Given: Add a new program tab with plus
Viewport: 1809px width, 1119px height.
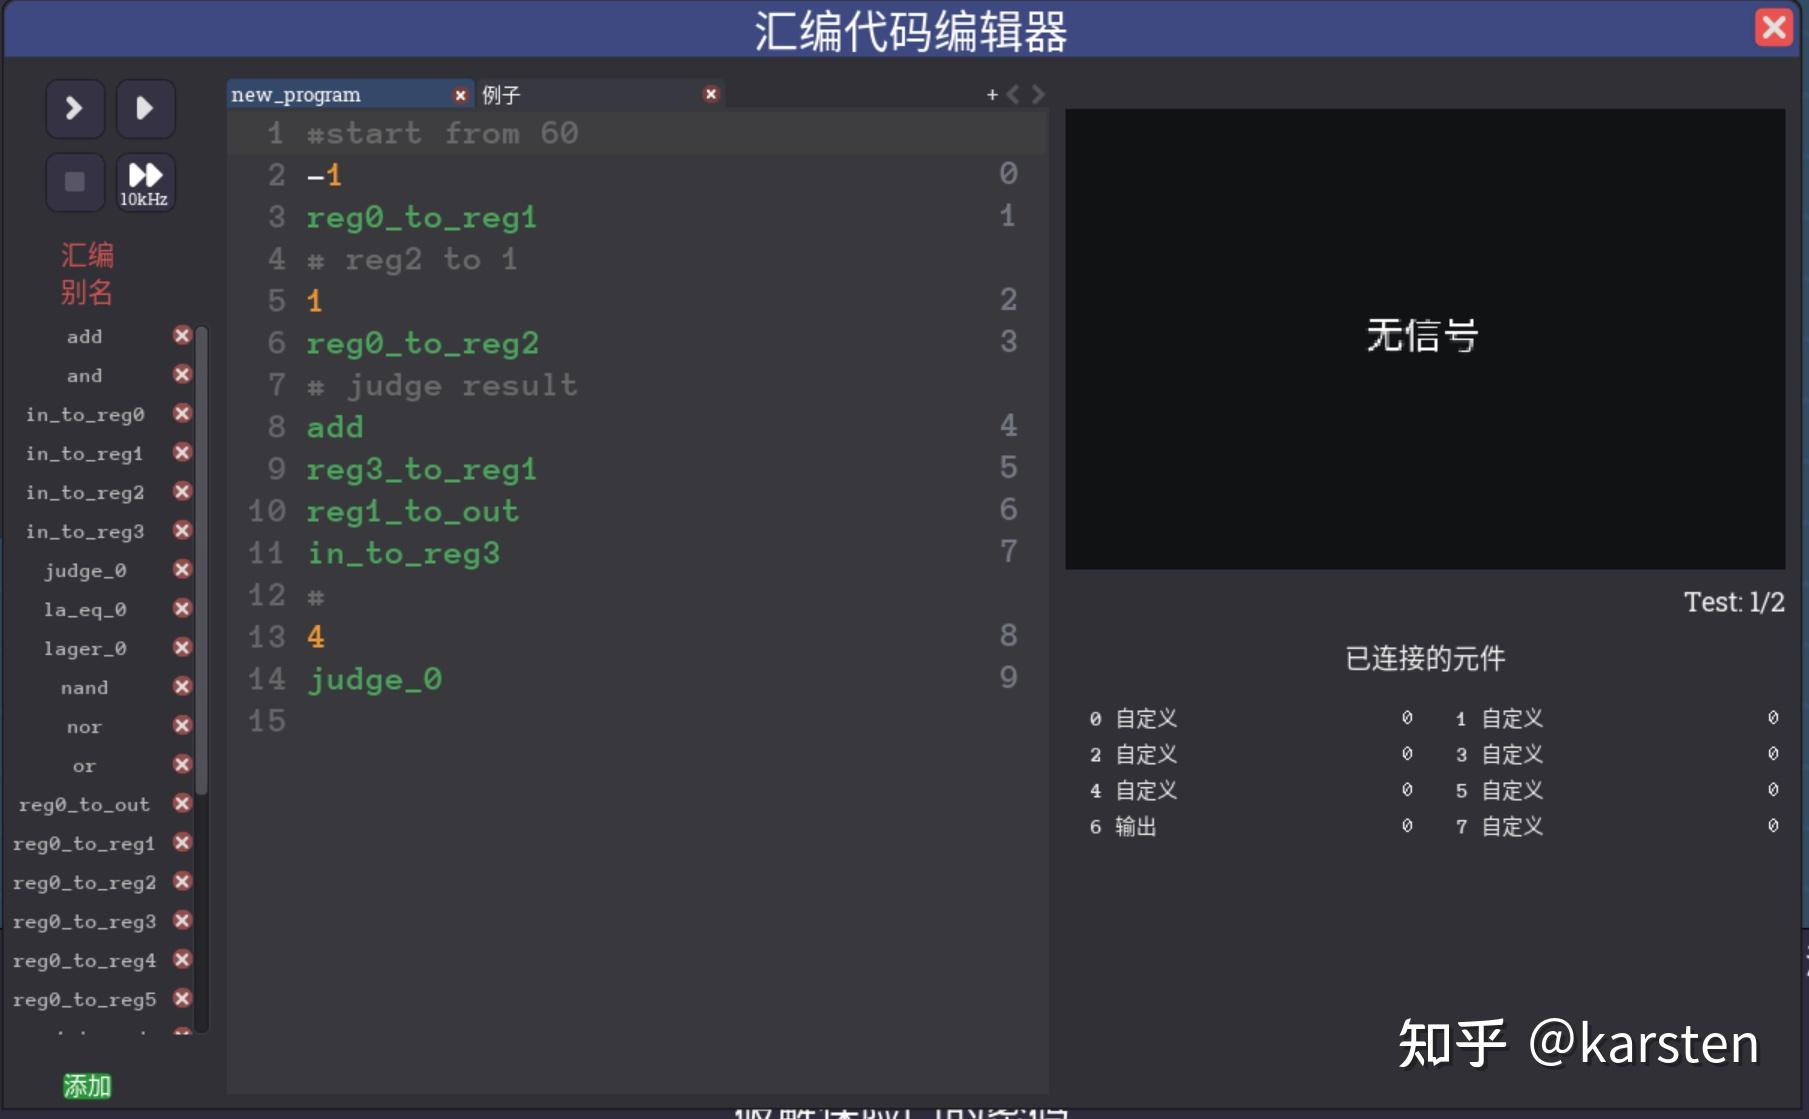Looking at the screenshot, I should [x=992, y=94].
